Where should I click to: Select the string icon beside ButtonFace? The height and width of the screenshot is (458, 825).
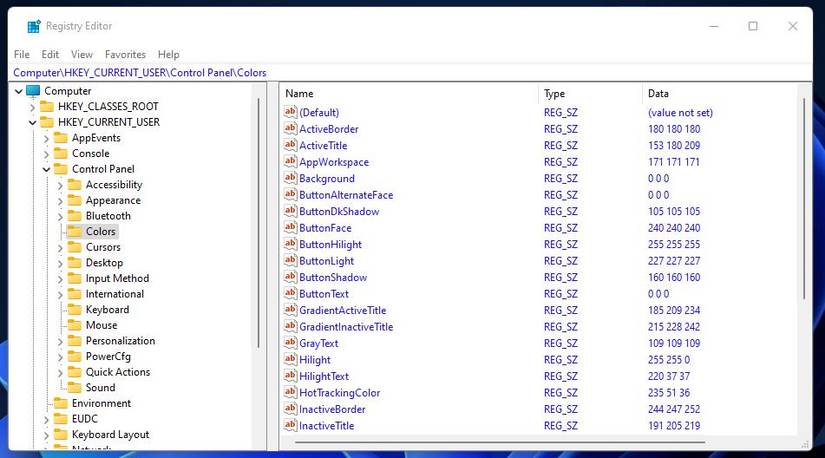point(290,227)
